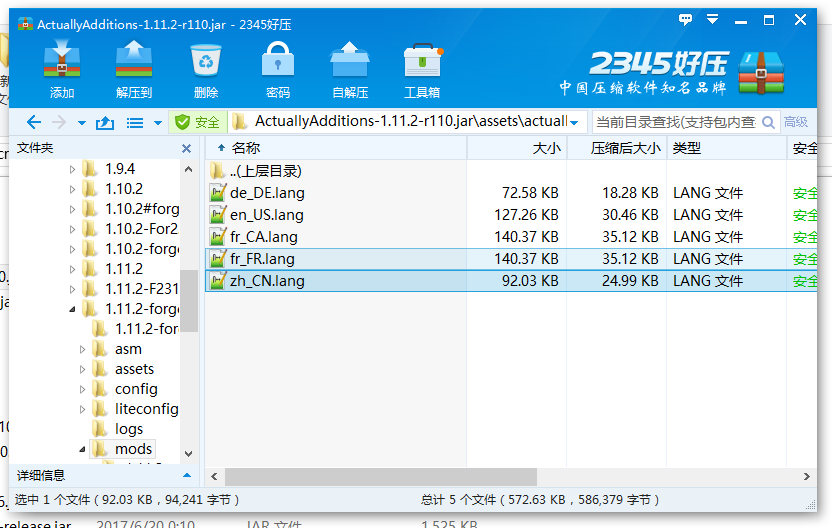The width and height of the screenshot is (832, 528).
Task: Close the 文件夹 folder panel
Action: [x=186, y=148]
